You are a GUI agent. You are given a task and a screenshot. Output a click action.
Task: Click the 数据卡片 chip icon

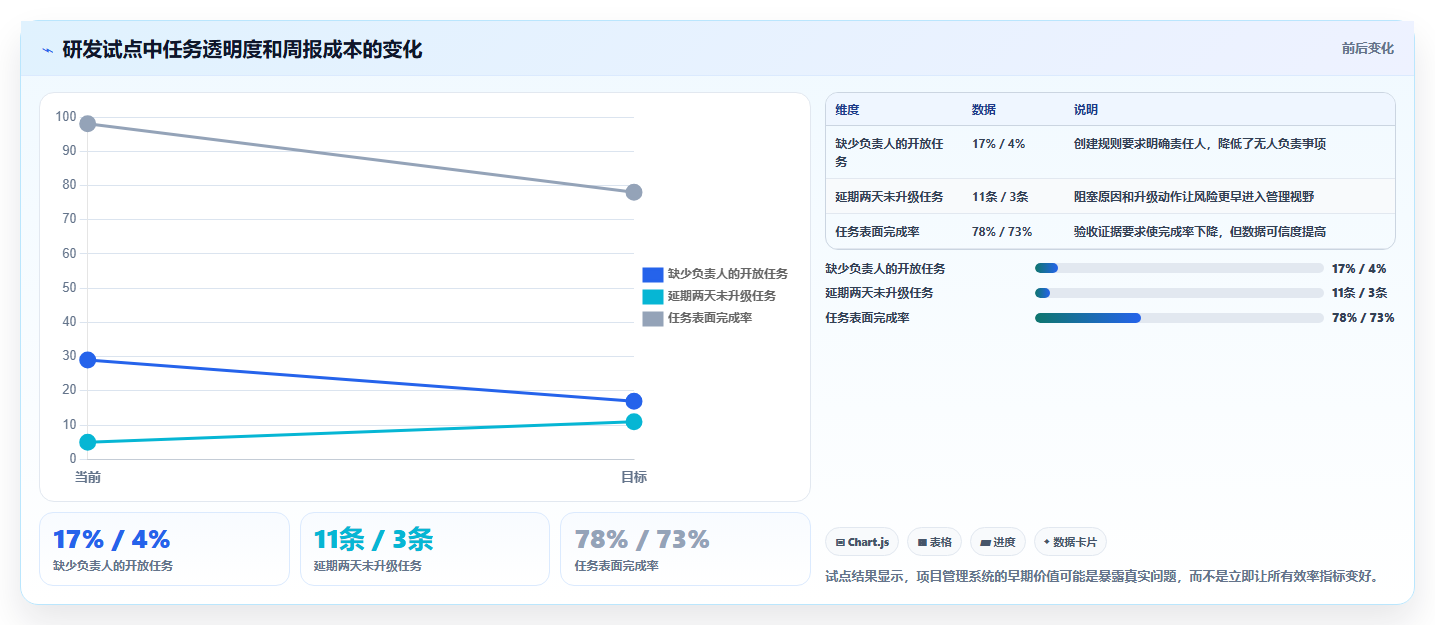[x=1046, y=542]
